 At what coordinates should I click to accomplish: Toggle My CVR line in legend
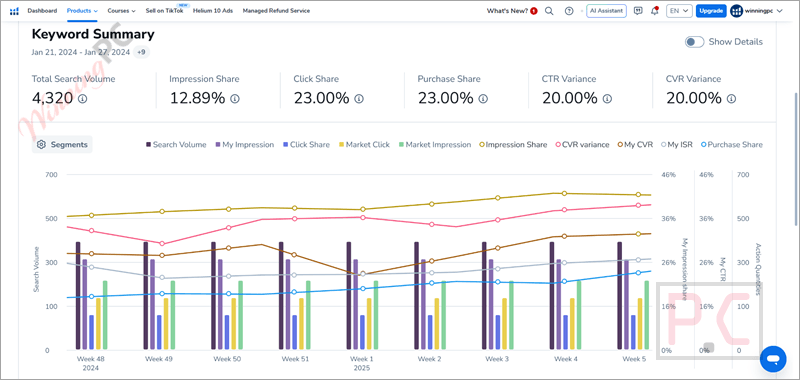coord(635,145)
